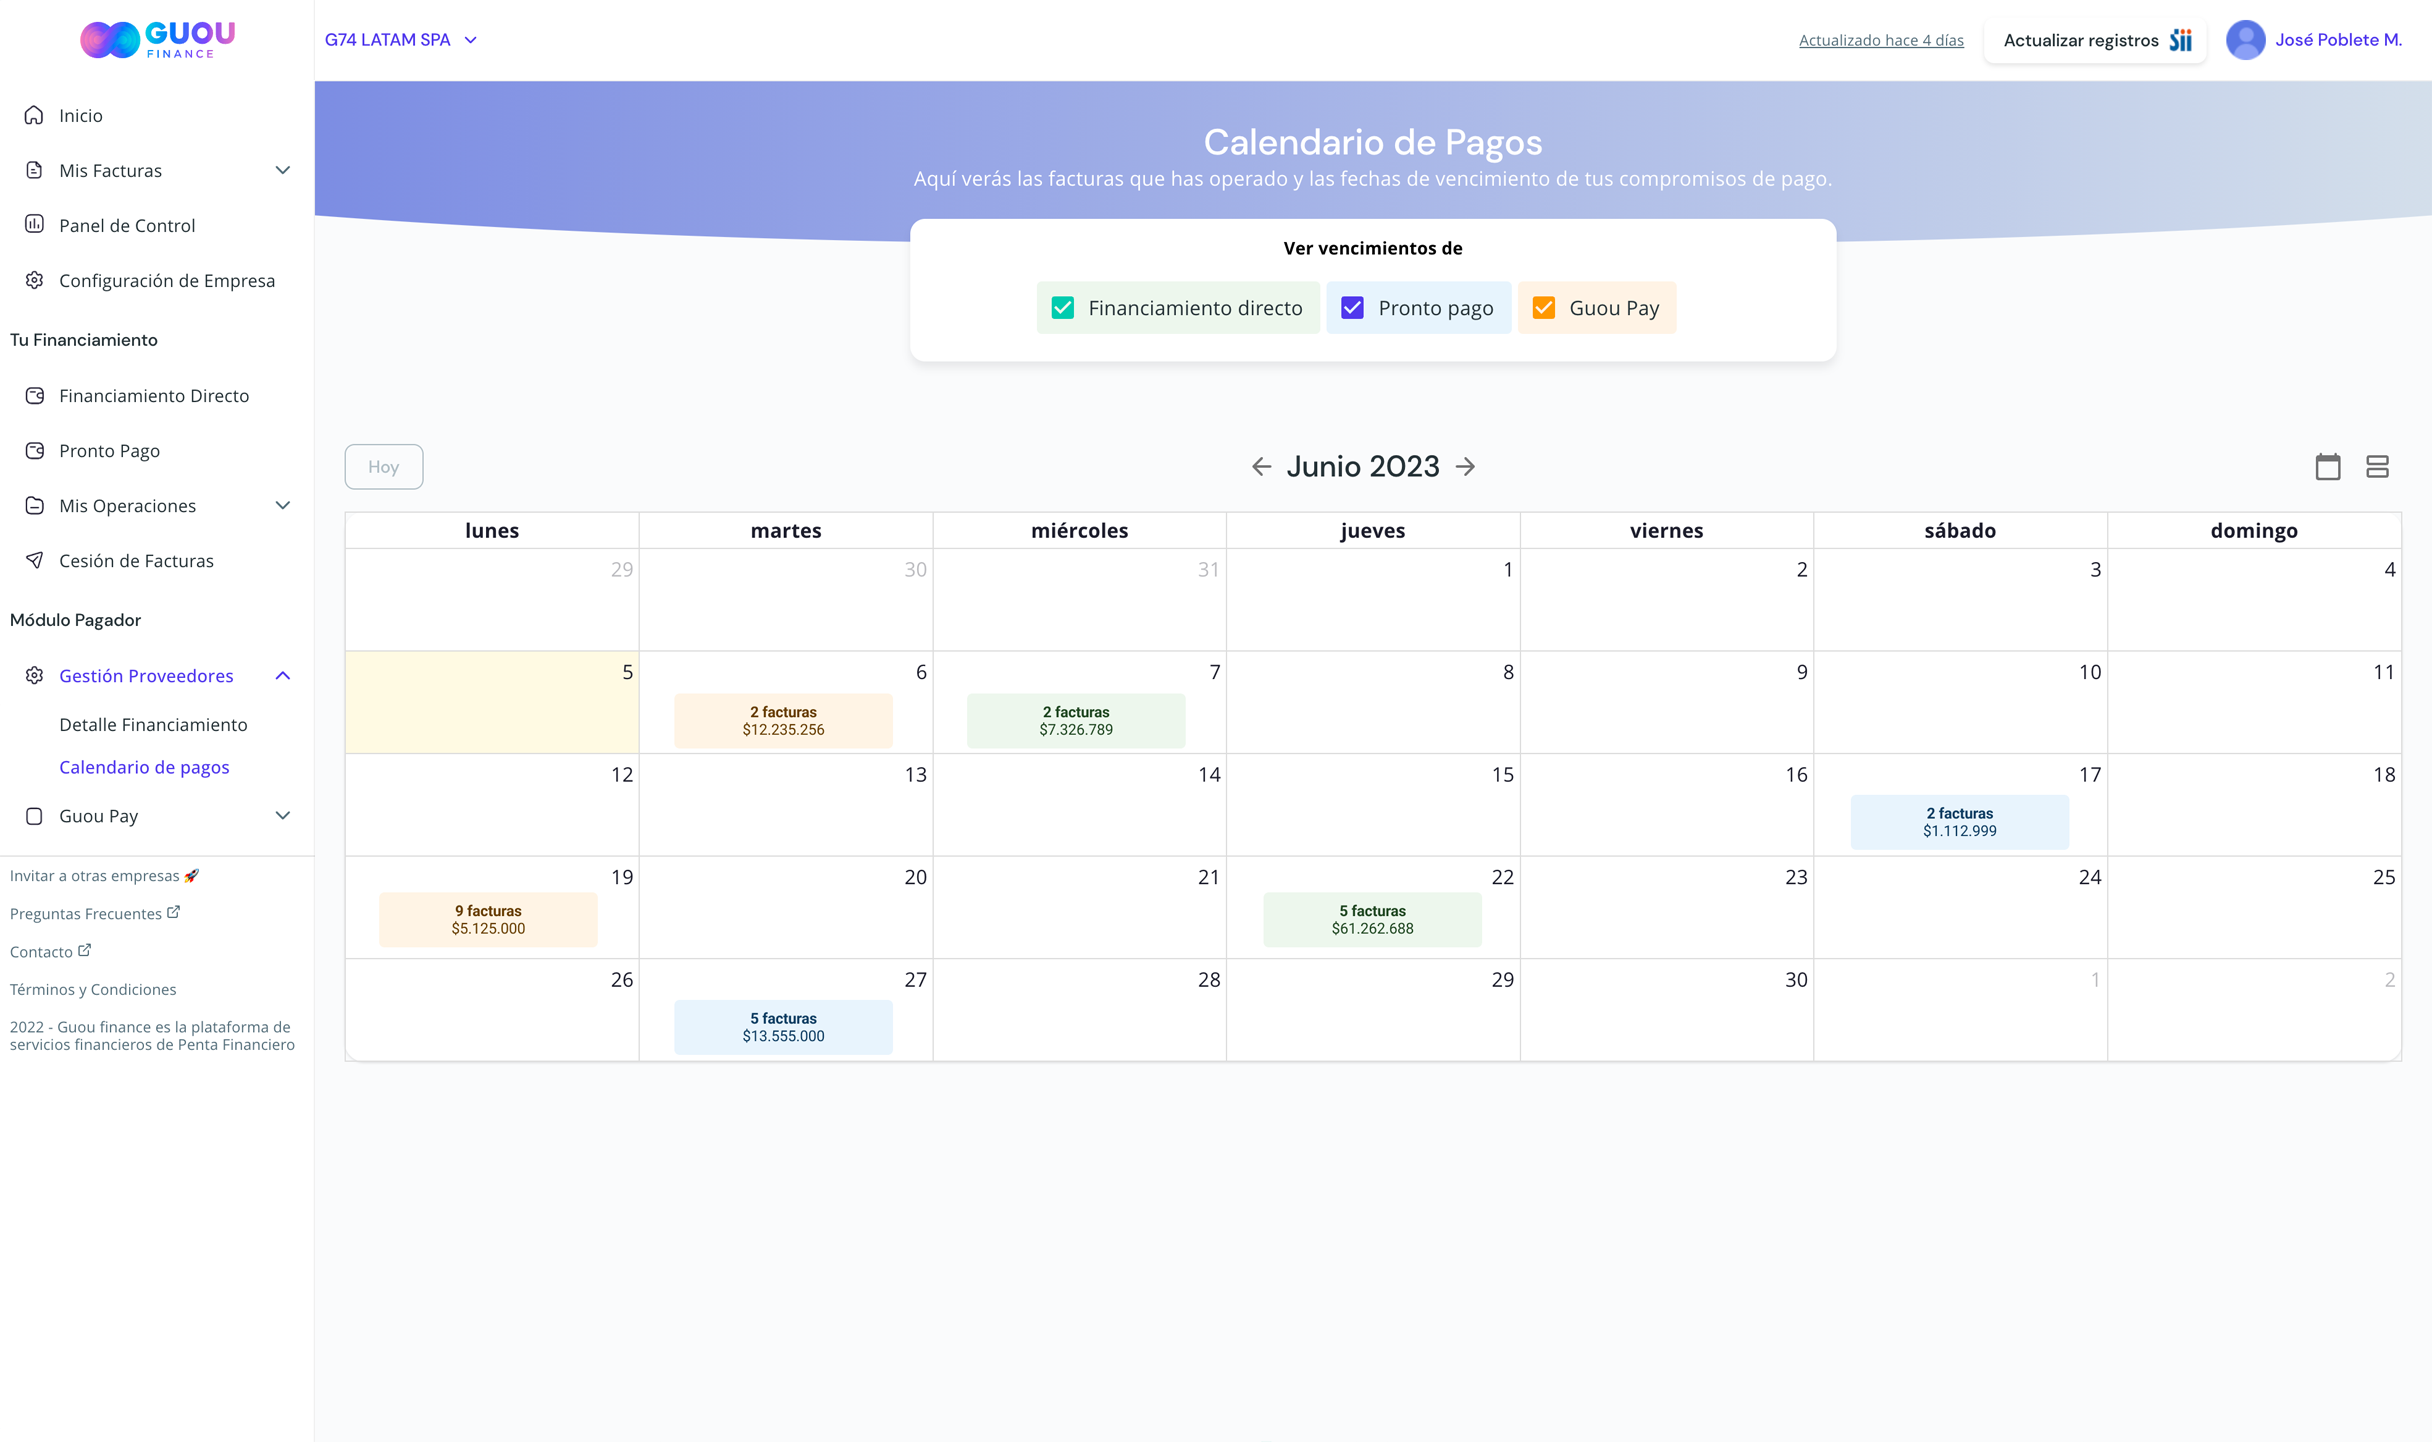Uncheck the Guou Pay checkbox
The width and height of the screenshot is (2432, 1442).
coord(1544,308)
